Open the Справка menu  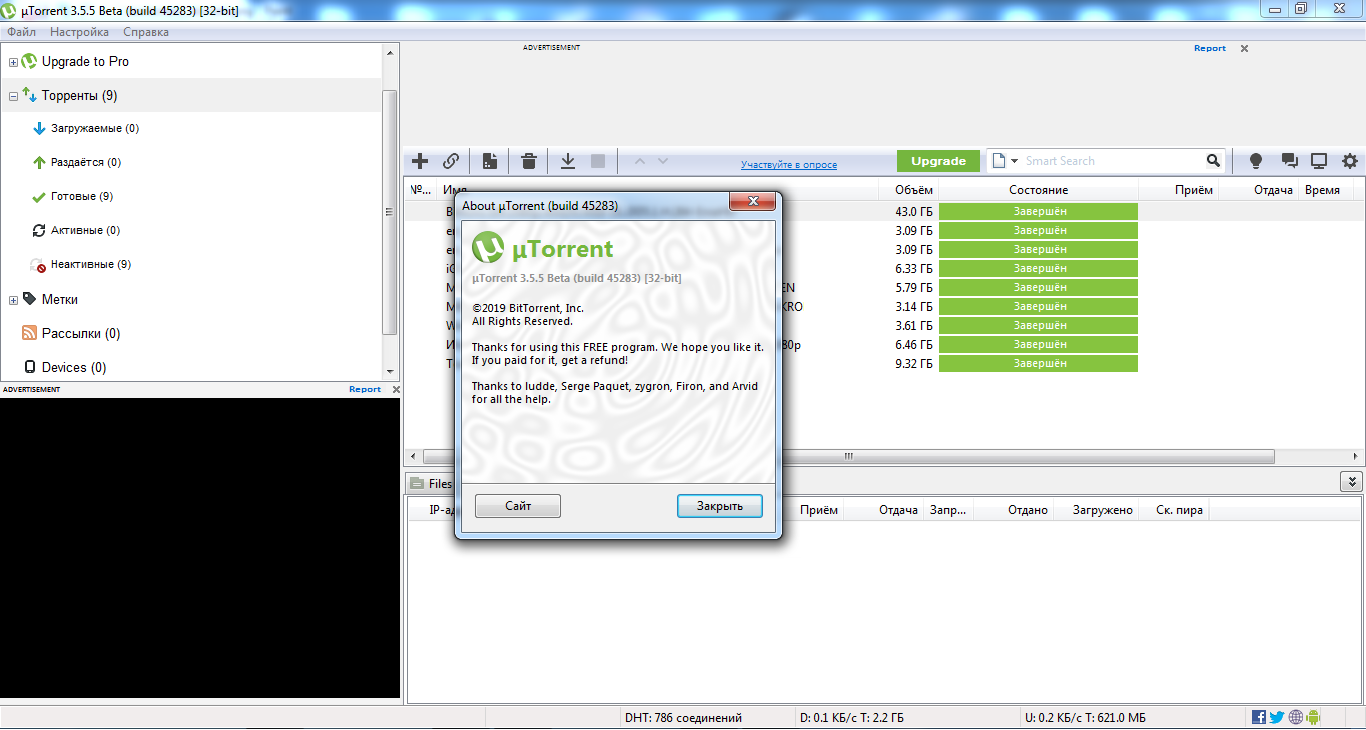click(x=146, y=32)
